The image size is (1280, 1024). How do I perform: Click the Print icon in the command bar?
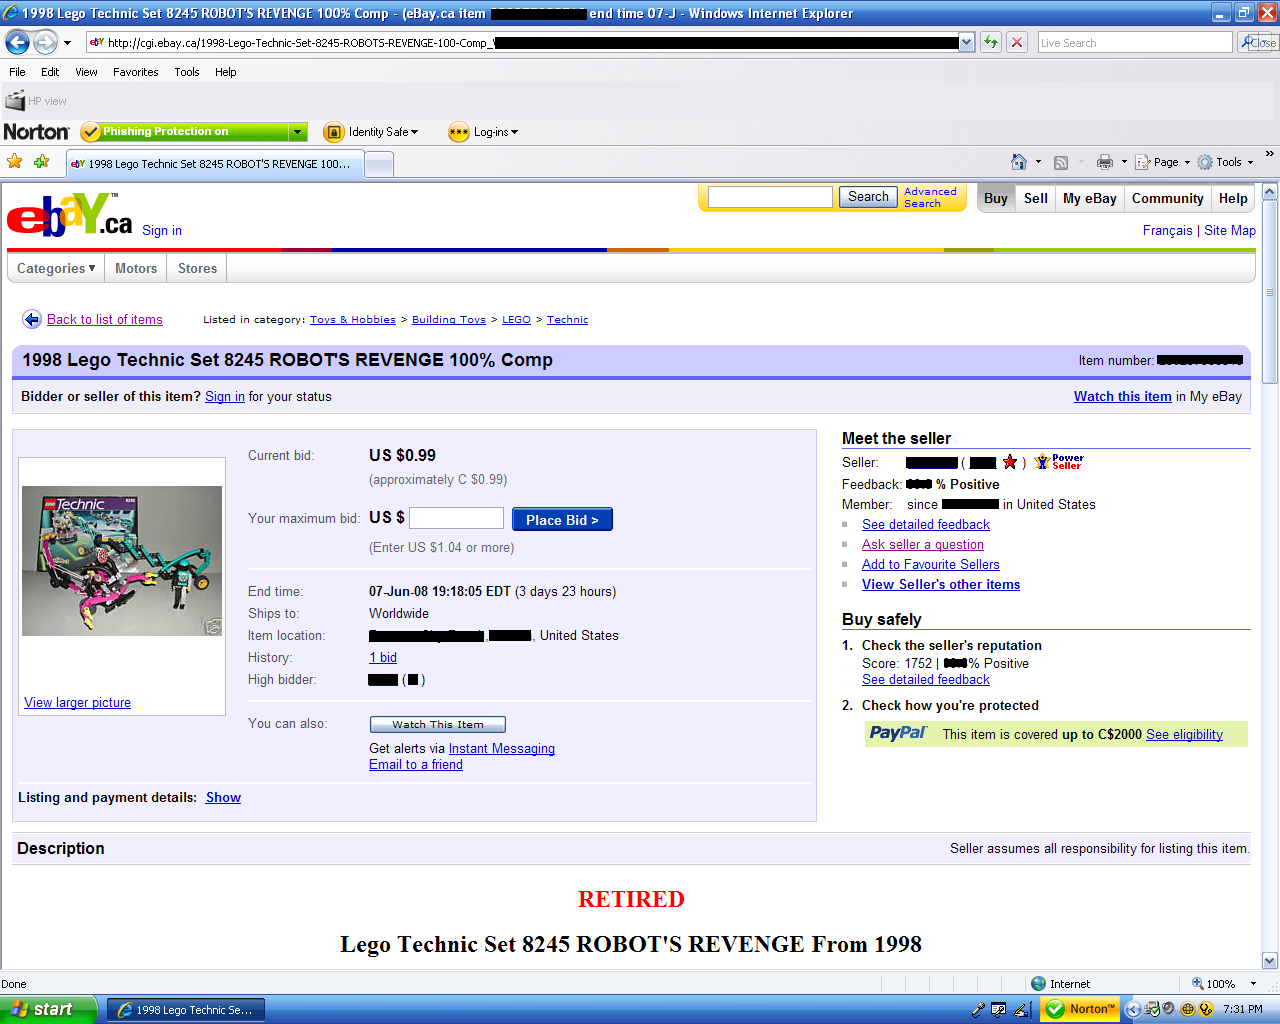(x=1105, y=162)
